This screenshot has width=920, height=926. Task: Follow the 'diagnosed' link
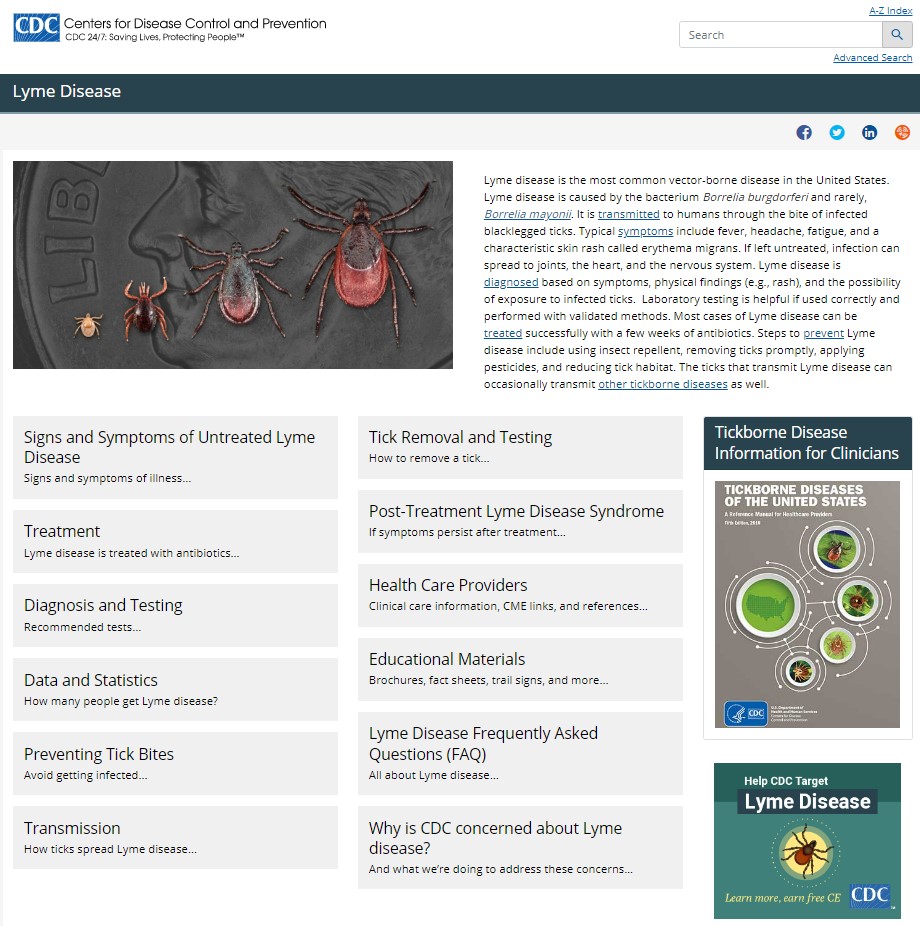(511, 282)
